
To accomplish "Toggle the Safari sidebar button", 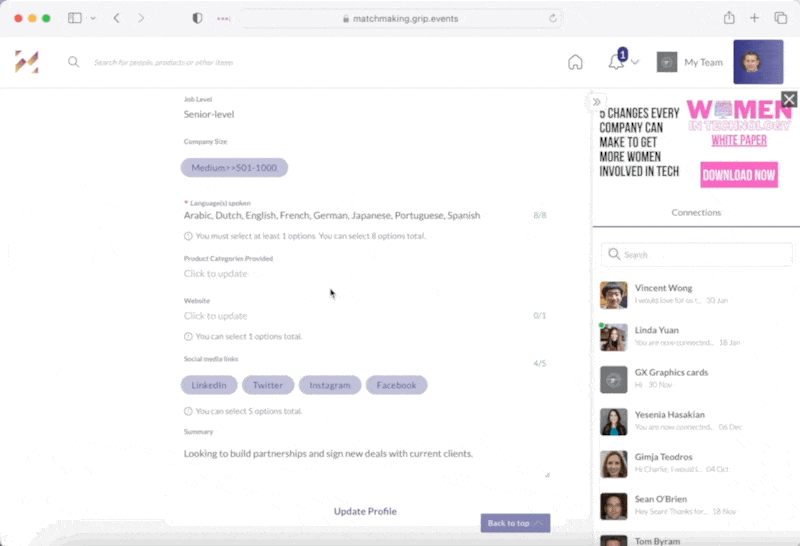I will [75, 18].
